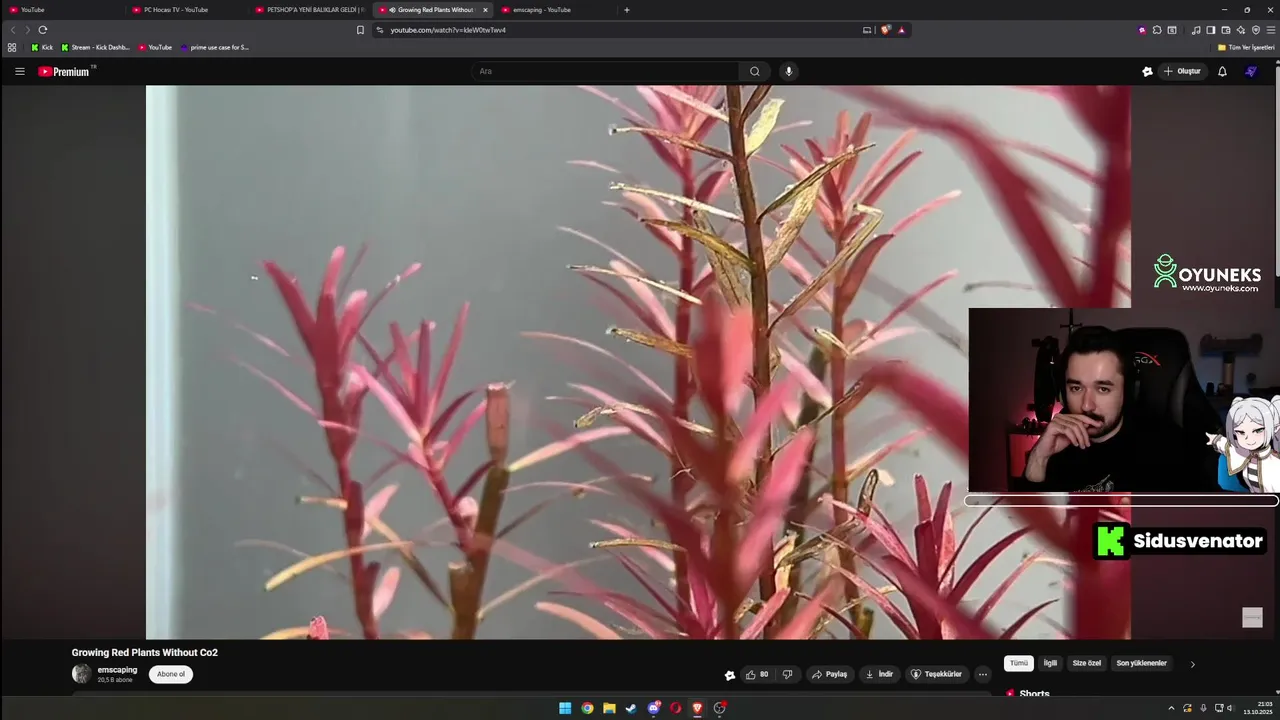Like the video with thumbs up
This screenshot has width=1280, height=720.
(757, 674)
